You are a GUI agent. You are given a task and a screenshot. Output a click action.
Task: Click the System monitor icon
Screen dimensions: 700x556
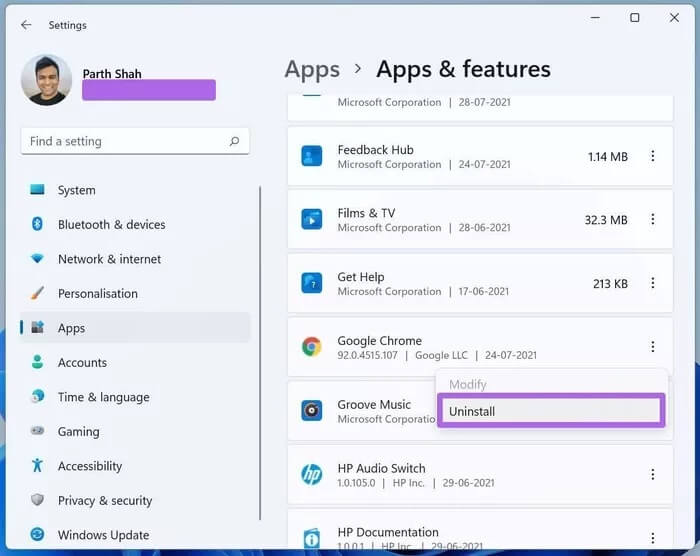click(x=37, y=190)
